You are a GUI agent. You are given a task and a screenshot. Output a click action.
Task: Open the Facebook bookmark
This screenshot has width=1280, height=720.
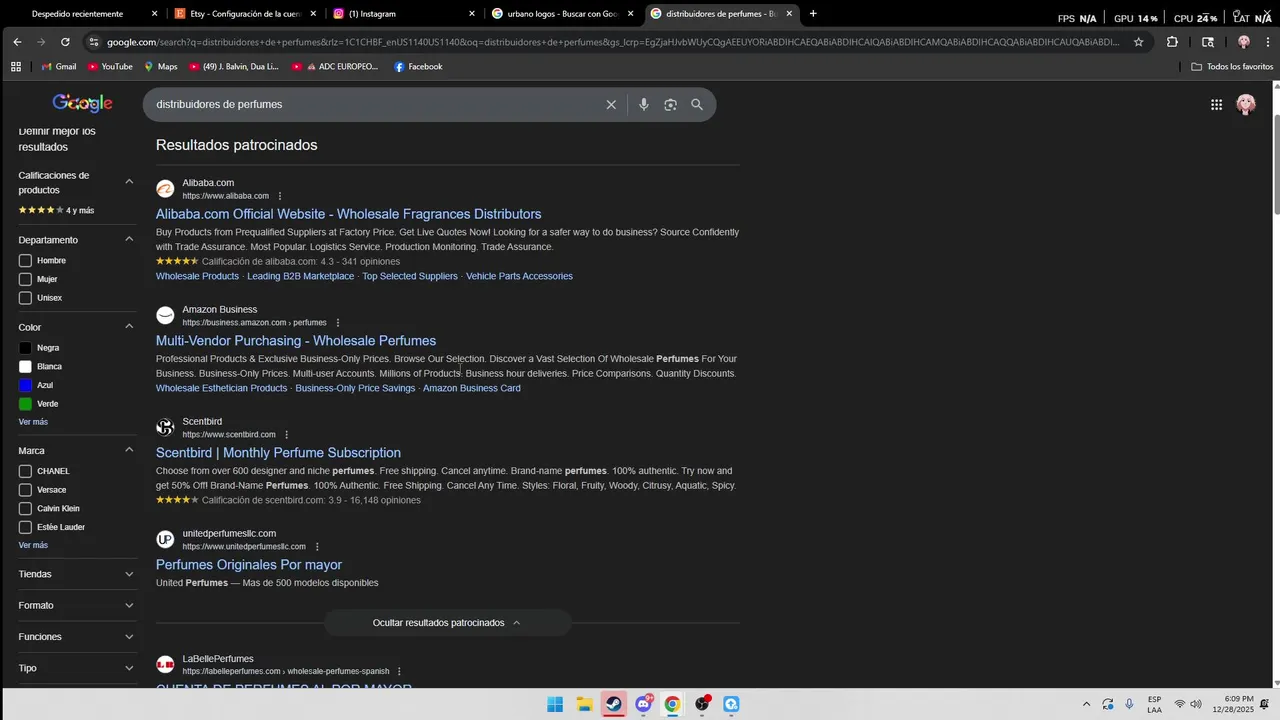point(418,67)
